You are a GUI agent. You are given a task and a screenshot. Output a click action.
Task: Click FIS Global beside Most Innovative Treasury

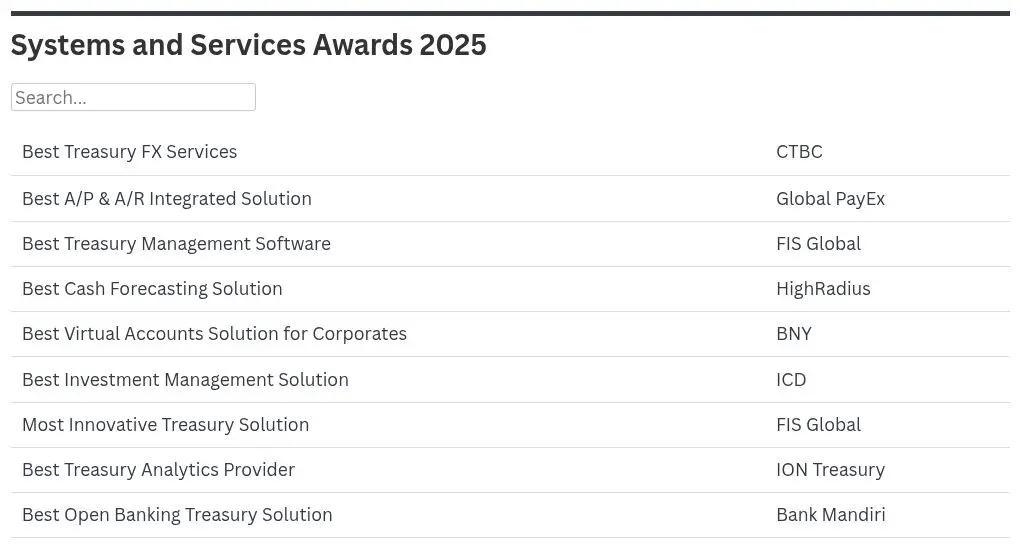coord(818,425)
